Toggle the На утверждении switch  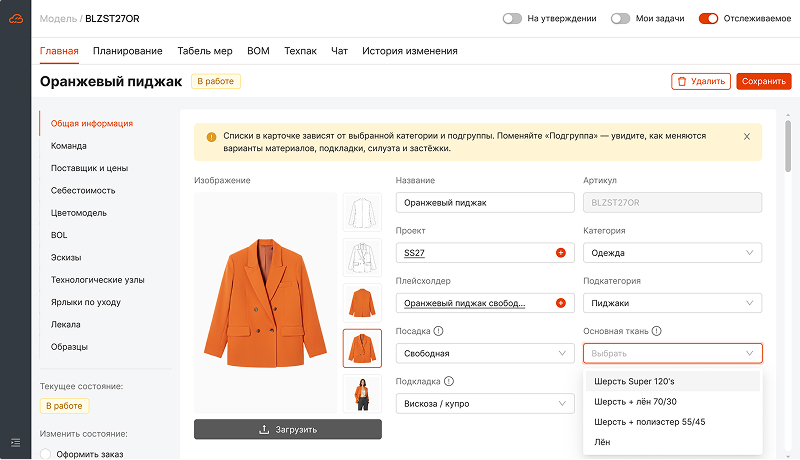[x=512, y=19]
